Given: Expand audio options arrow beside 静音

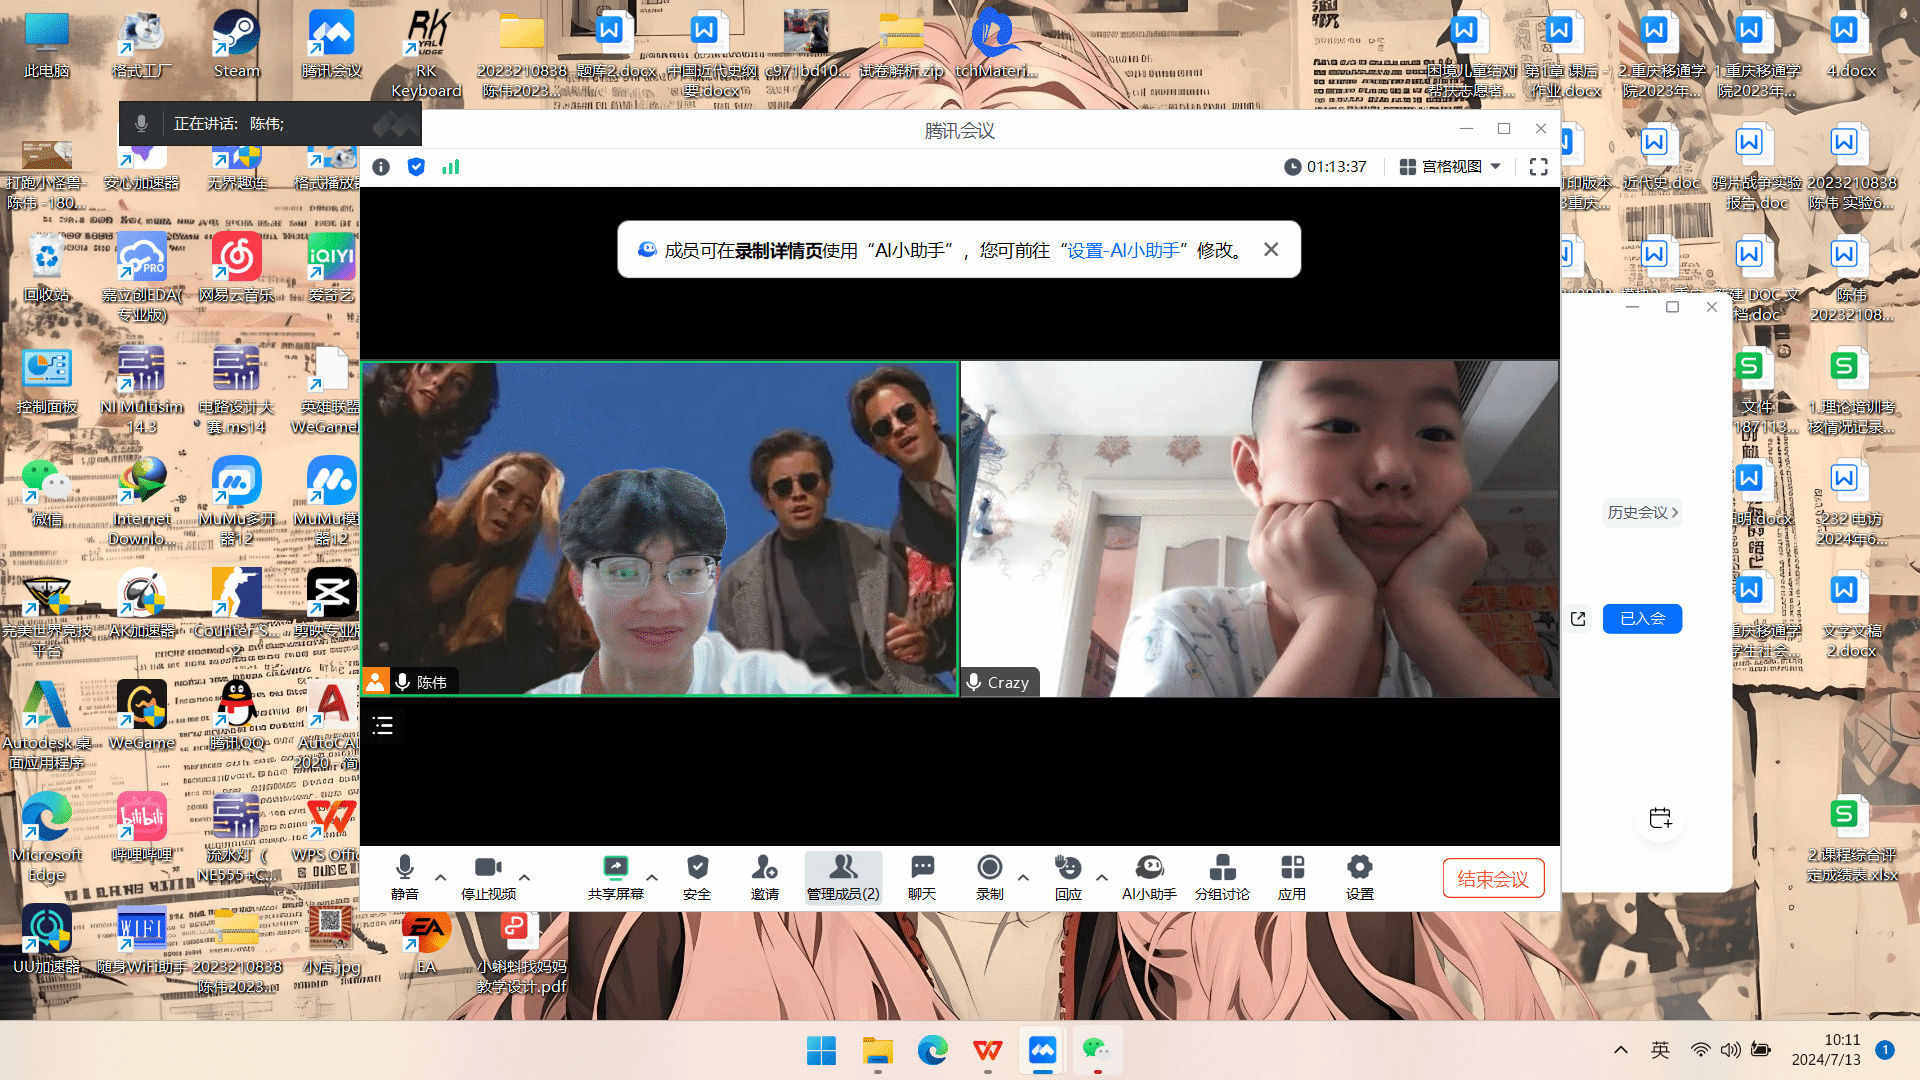Looking at the screenshot, I should pos(440,878).
